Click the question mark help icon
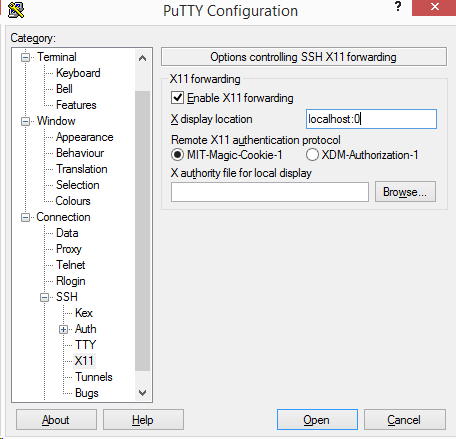The image size is (456, 439). tap(398, 6)
